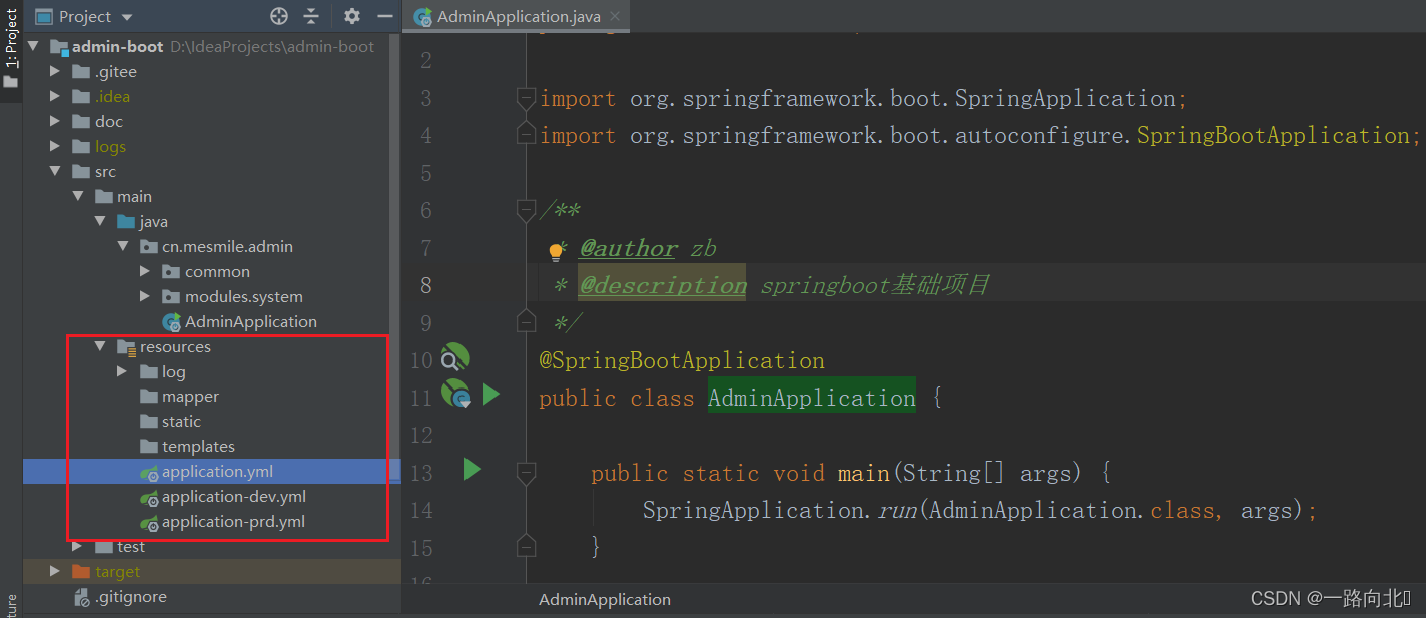Expand the .idea folder
This screenshot has height=618, width=1426.
tap(56, 97)
